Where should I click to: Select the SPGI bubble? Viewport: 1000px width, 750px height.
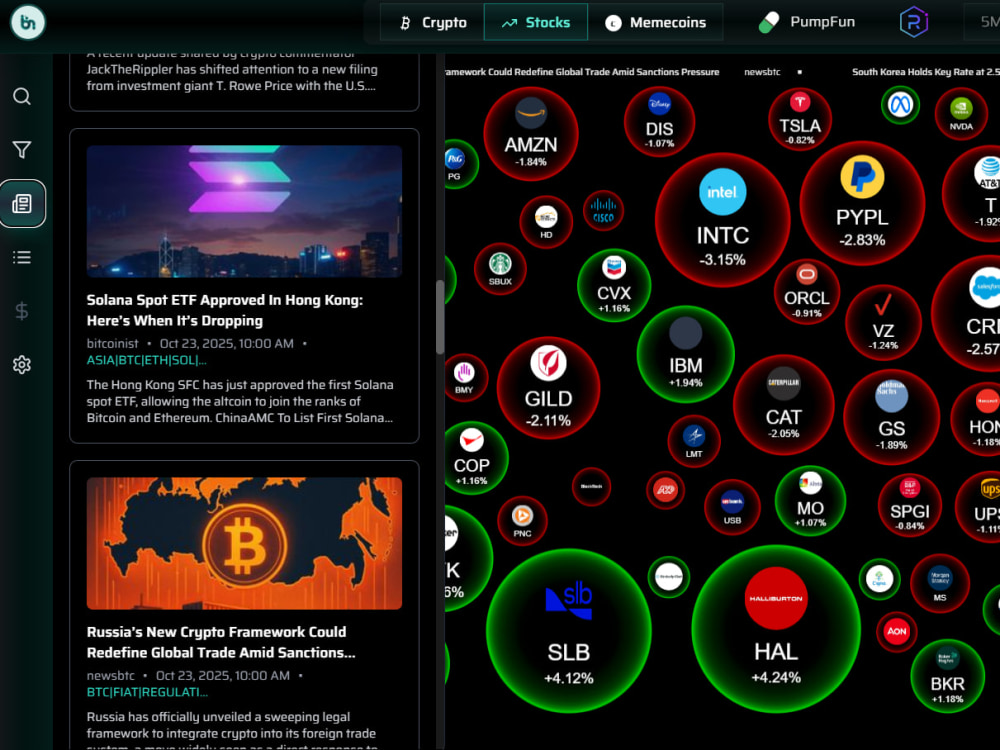(910, 505)
